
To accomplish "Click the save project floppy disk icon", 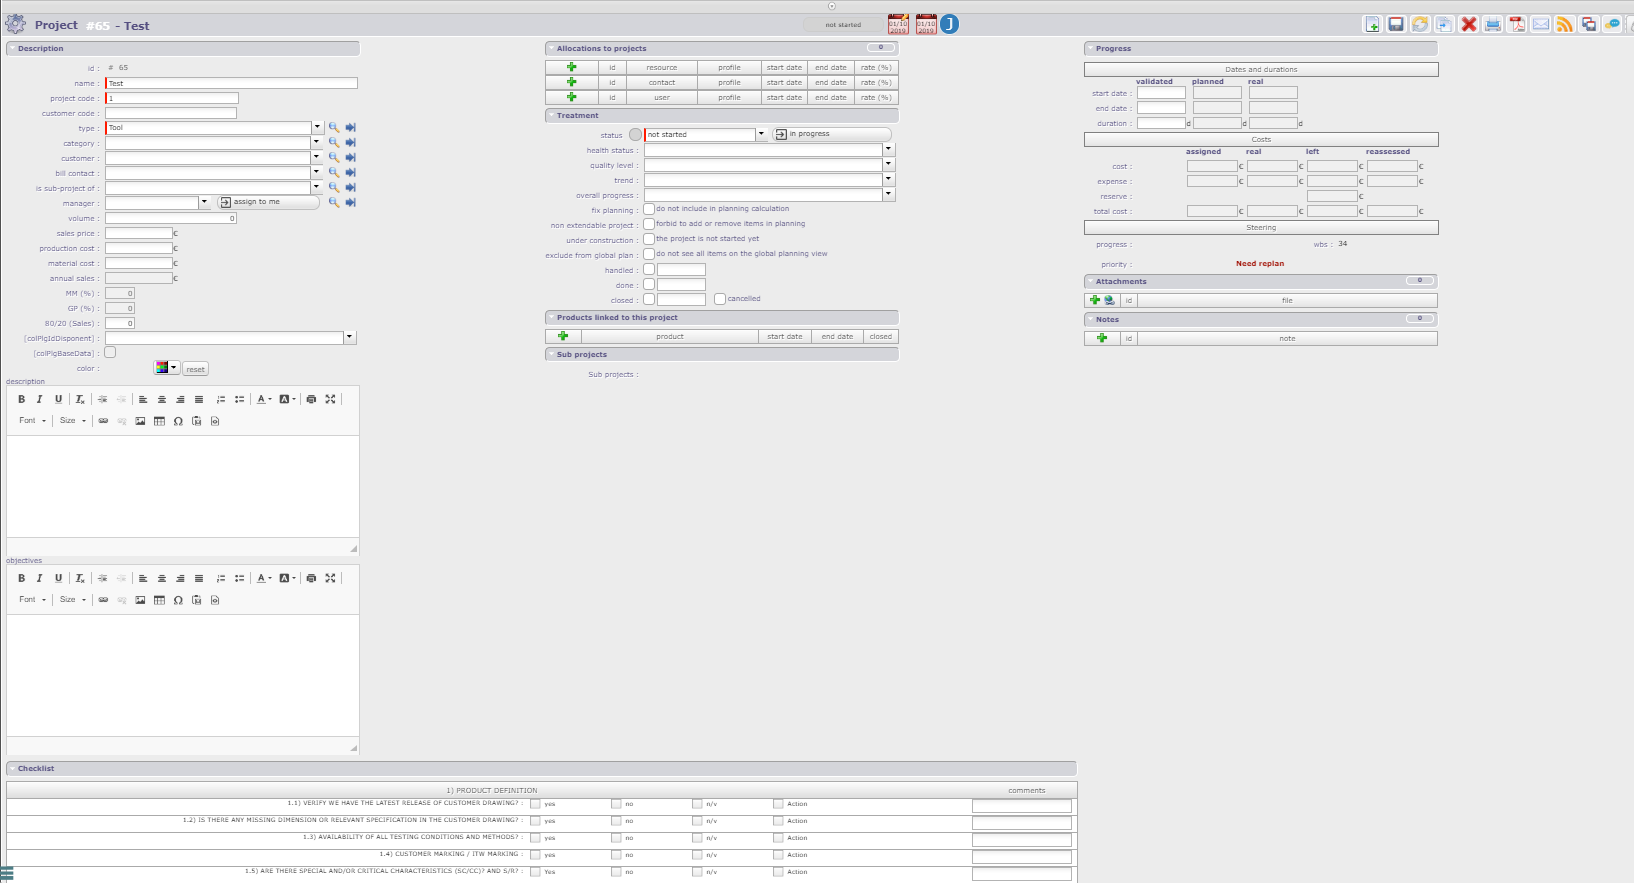I will (x=1396, y=25).
